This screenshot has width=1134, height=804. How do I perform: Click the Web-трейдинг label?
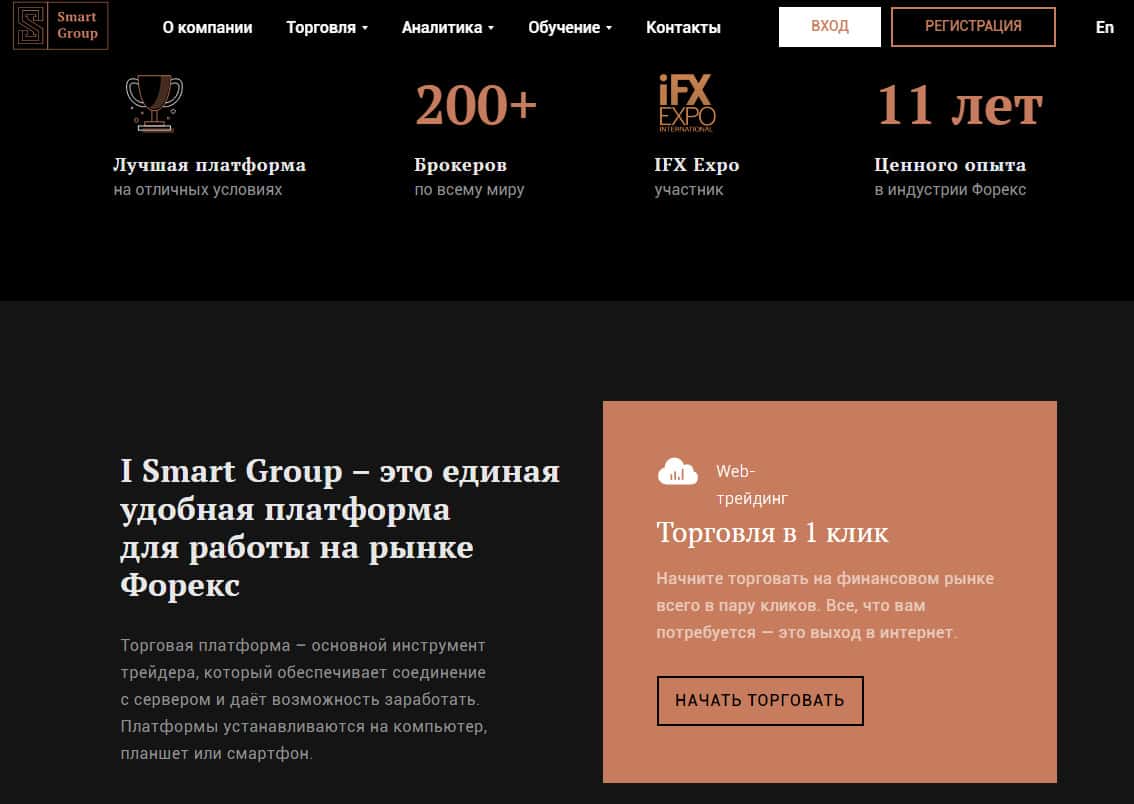point(752,484)
